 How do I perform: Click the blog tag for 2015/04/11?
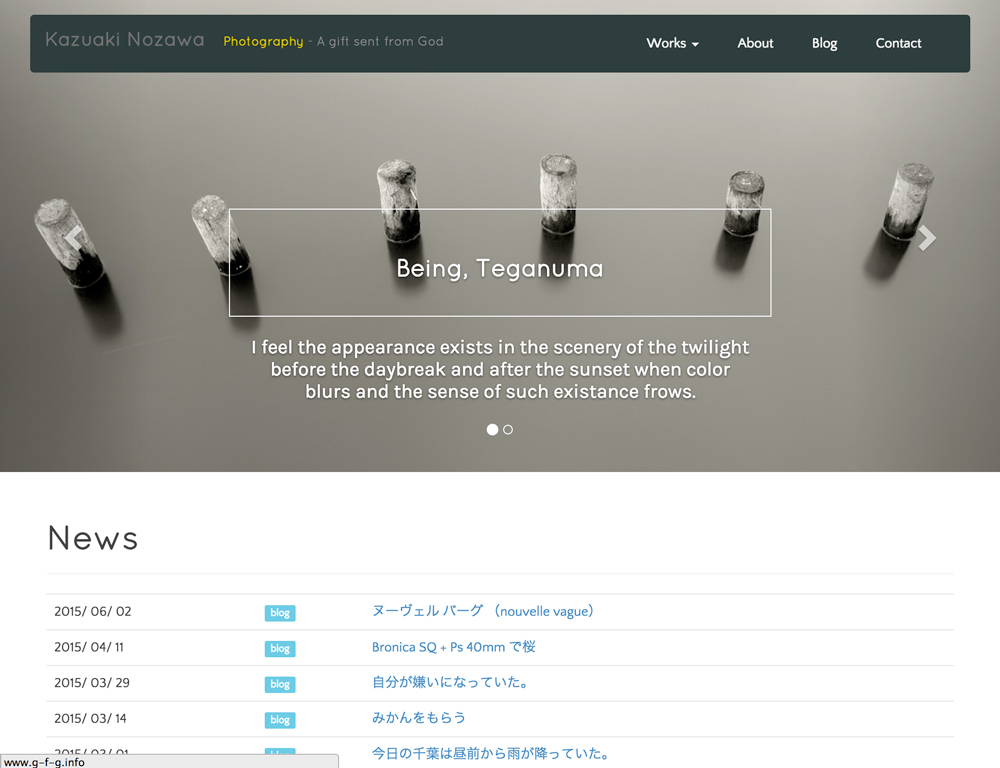280,649
